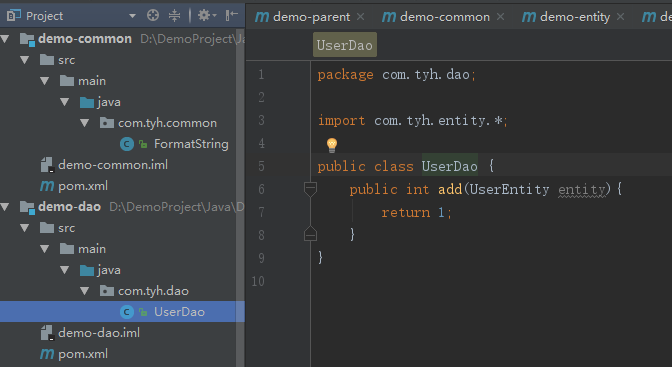The width and height of the screenshot is (672, 367).
Task: Click the fold end marker on line 8
Action: [x=310, y=234]
